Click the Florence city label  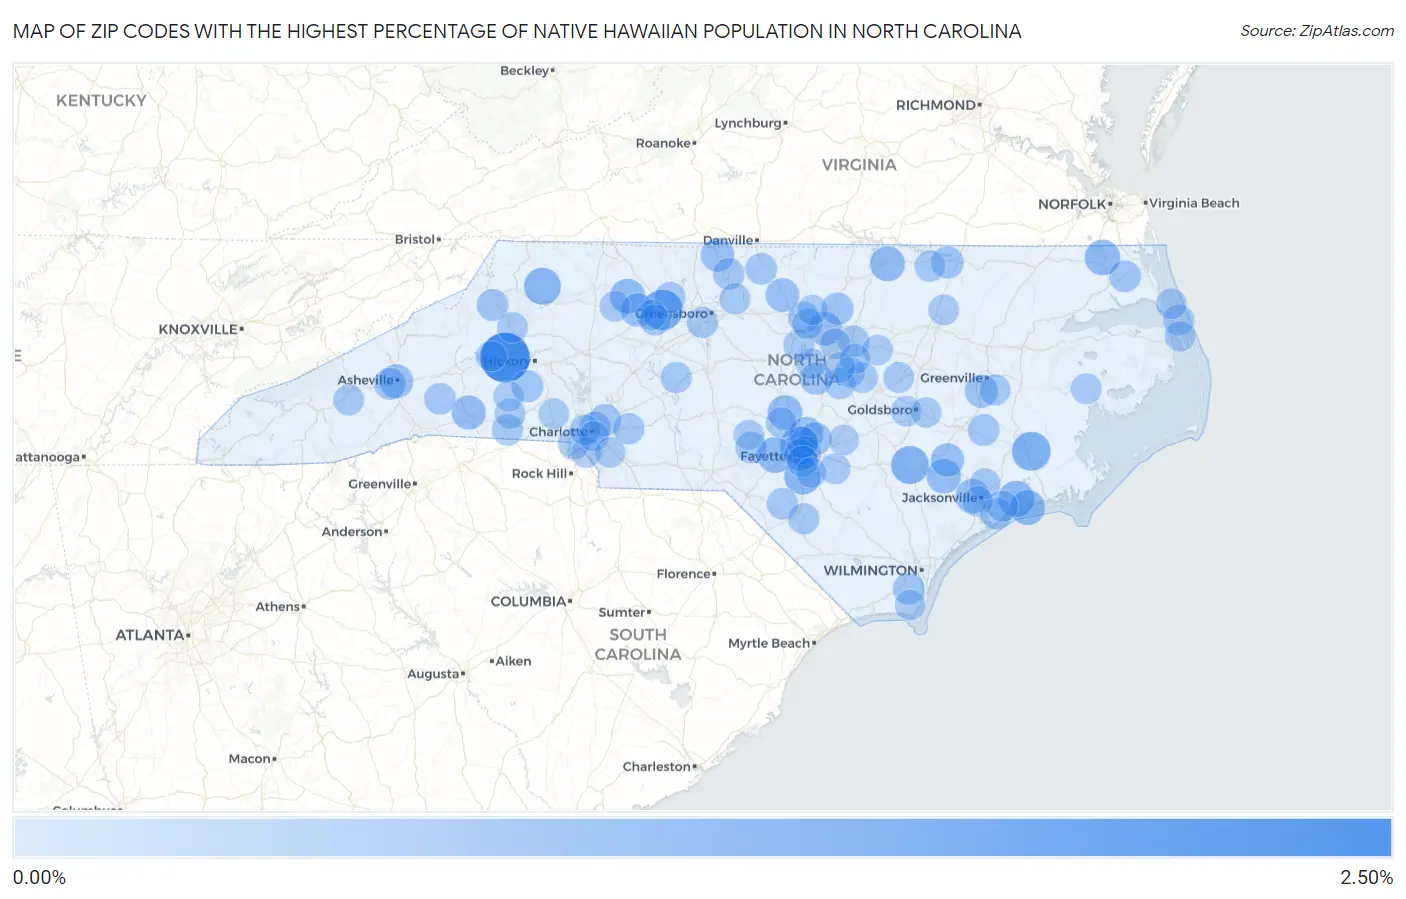(684, 574)
